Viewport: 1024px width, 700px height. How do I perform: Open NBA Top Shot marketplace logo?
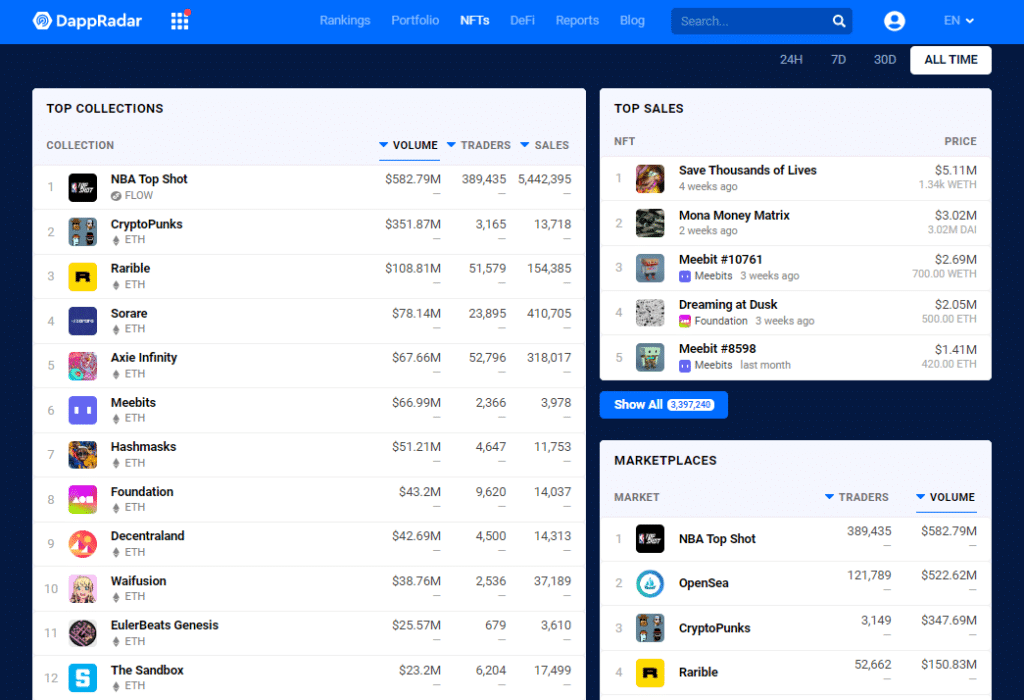click(x=650, y=539)
